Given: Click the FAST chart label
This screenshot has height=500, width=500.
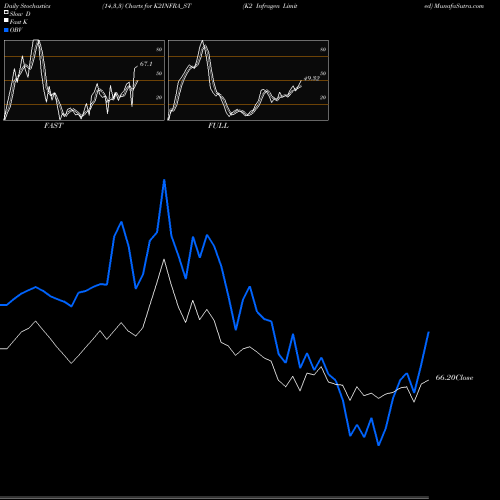Looking at the screenshot, I should coord(53,126).
